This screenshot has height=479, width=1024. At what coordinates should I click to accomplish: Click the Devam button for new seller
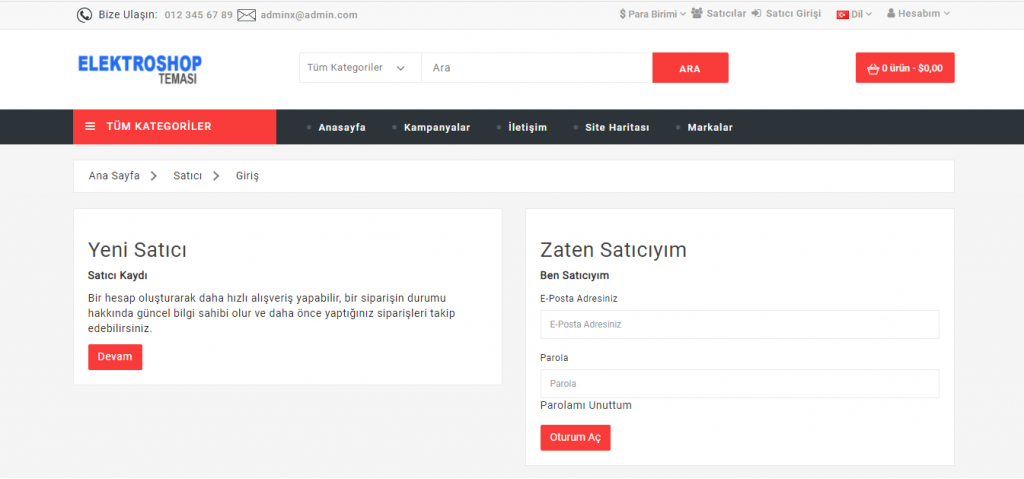click(x=115, y=357)
